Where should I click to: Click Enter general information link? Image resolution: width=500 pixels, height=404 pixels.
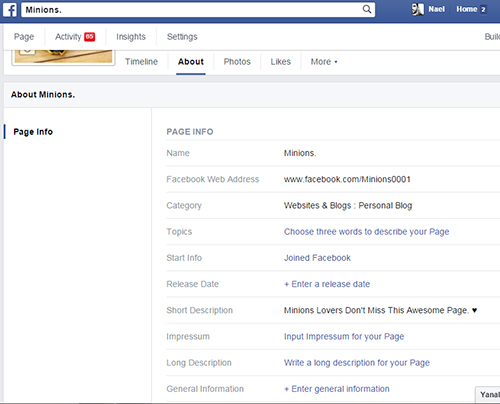337,389
